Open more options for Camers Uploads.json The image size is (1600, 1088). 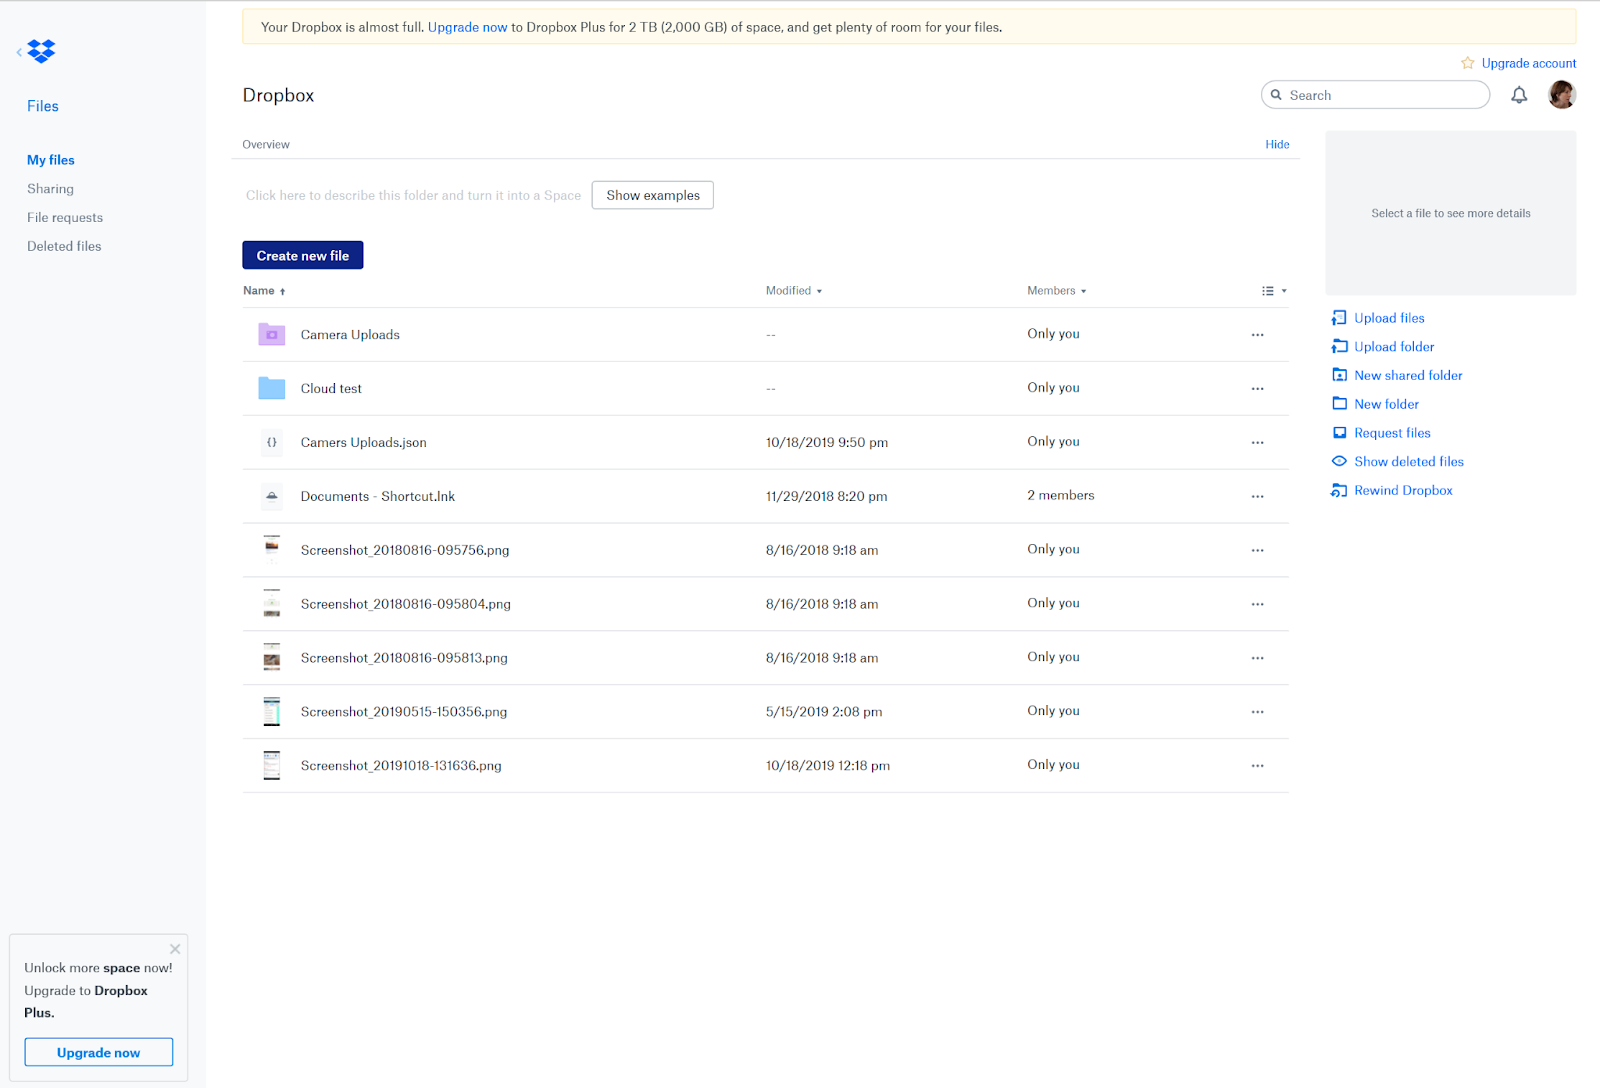pos(1257,443)
